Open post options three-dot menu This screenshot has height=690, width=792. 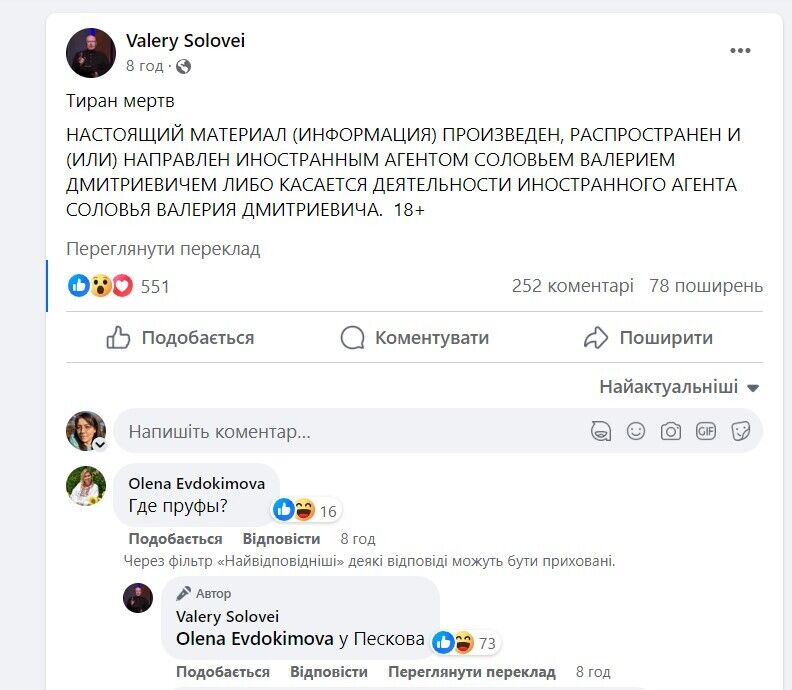[x=739, y=52]
